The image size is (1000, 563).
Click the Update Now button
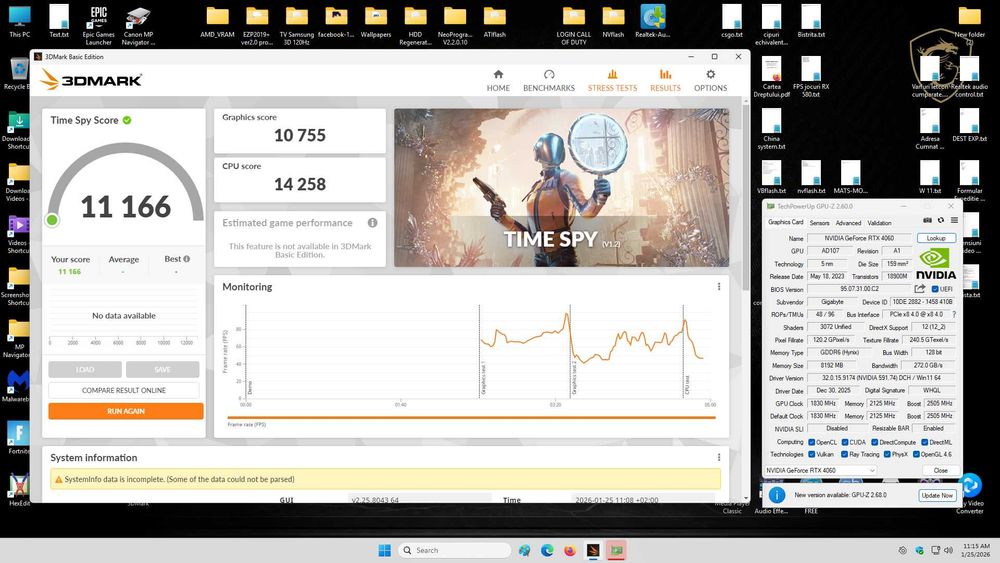pyautogui.click(x=937, y=495)
